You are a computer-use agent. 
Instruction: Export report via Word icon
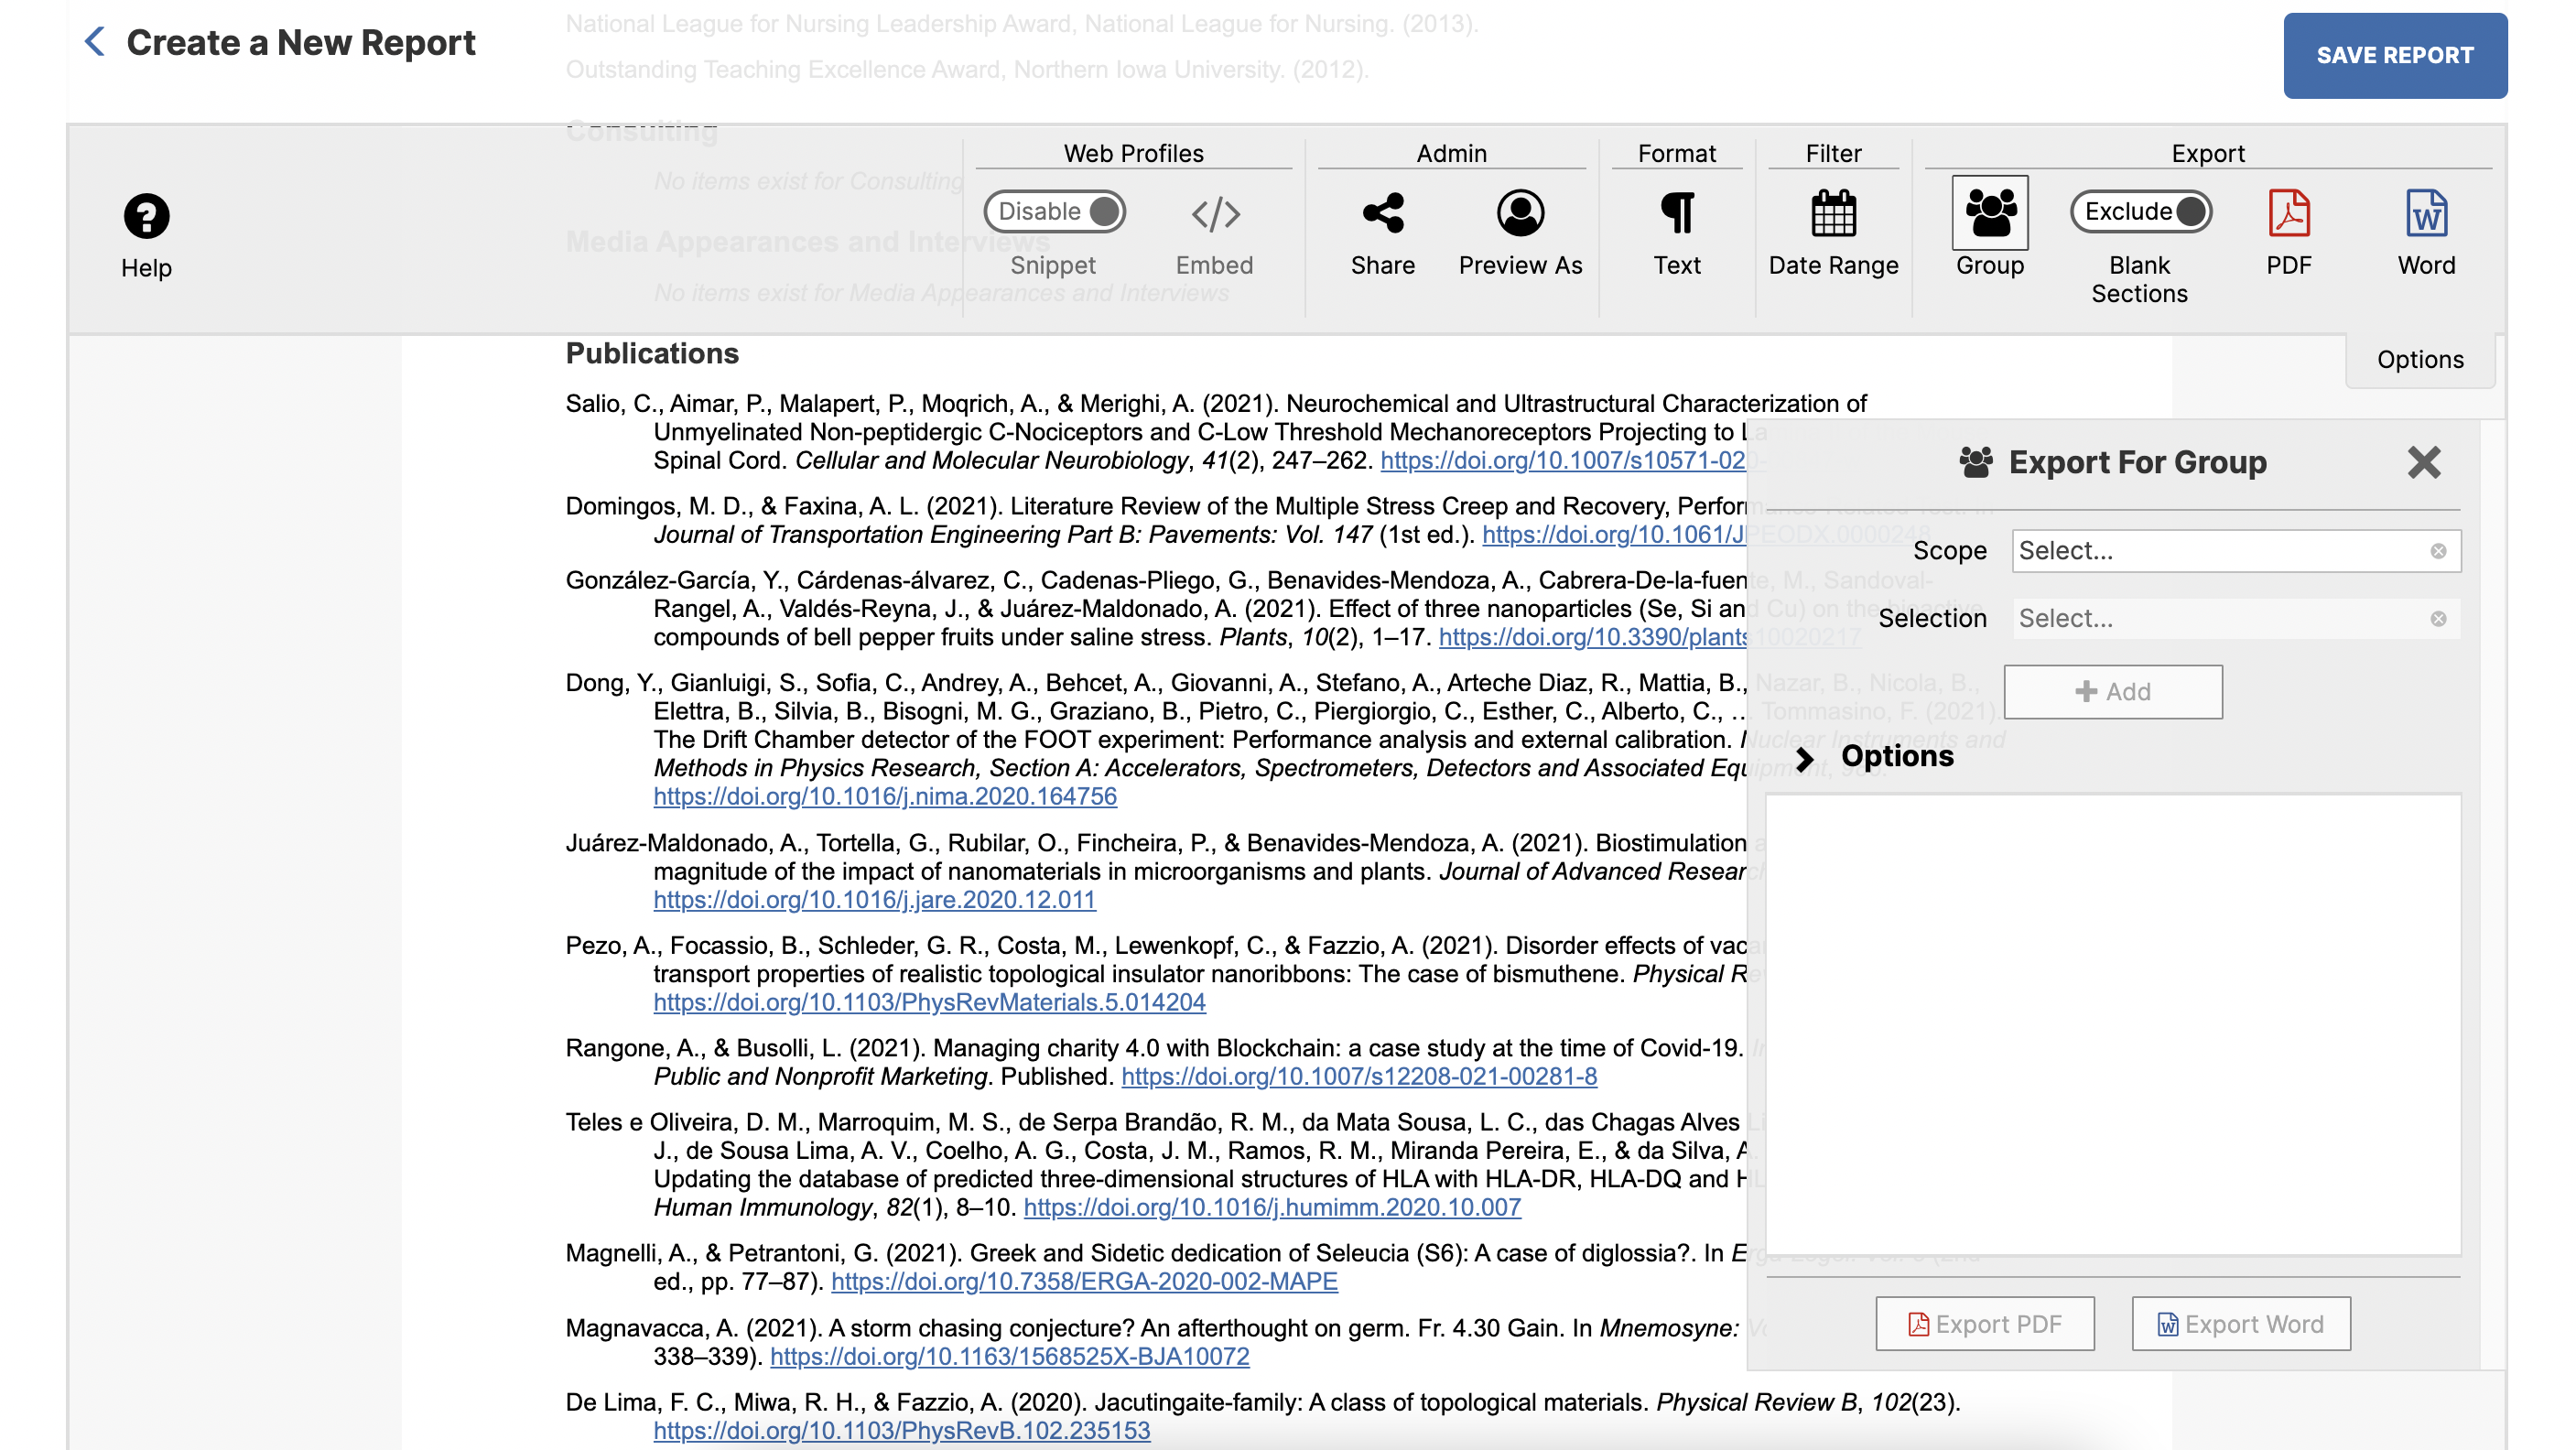pyautogui.click(x=2426, y=213)
